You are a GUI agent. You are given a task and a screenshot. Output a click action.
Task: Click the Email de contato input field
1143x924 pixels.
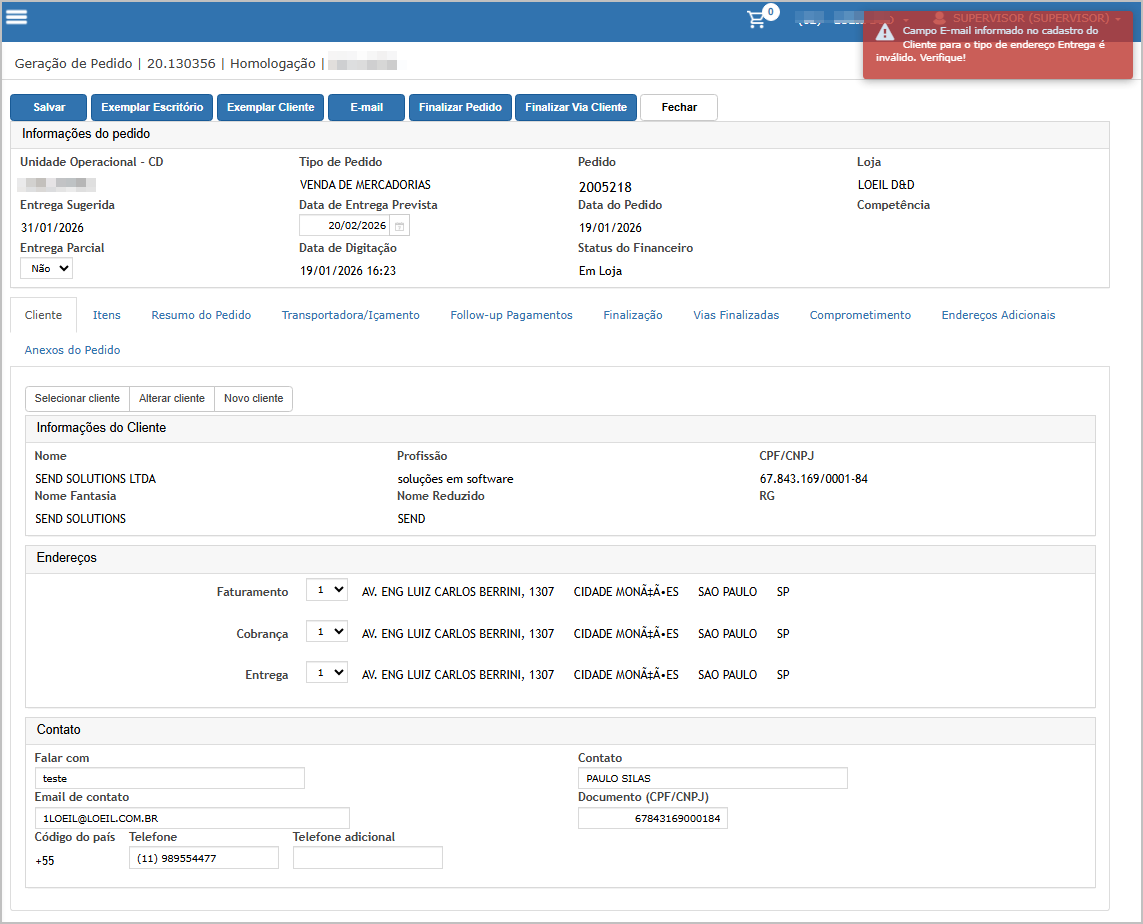point(192,818)
